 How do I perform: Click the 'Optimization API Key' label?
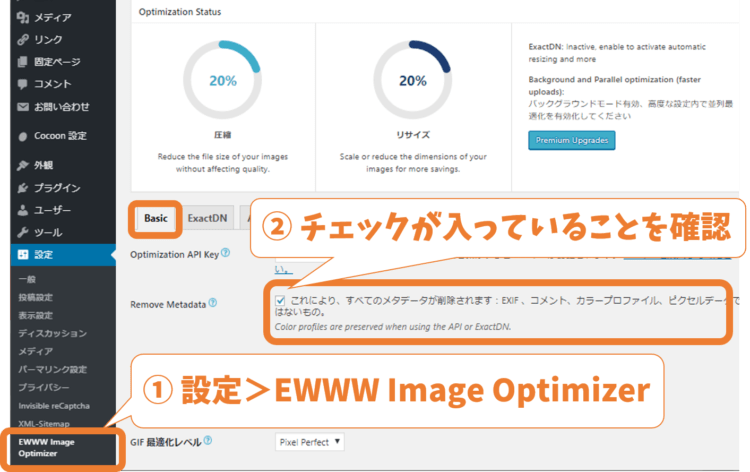pyautogui.click(x=175, y=255)
